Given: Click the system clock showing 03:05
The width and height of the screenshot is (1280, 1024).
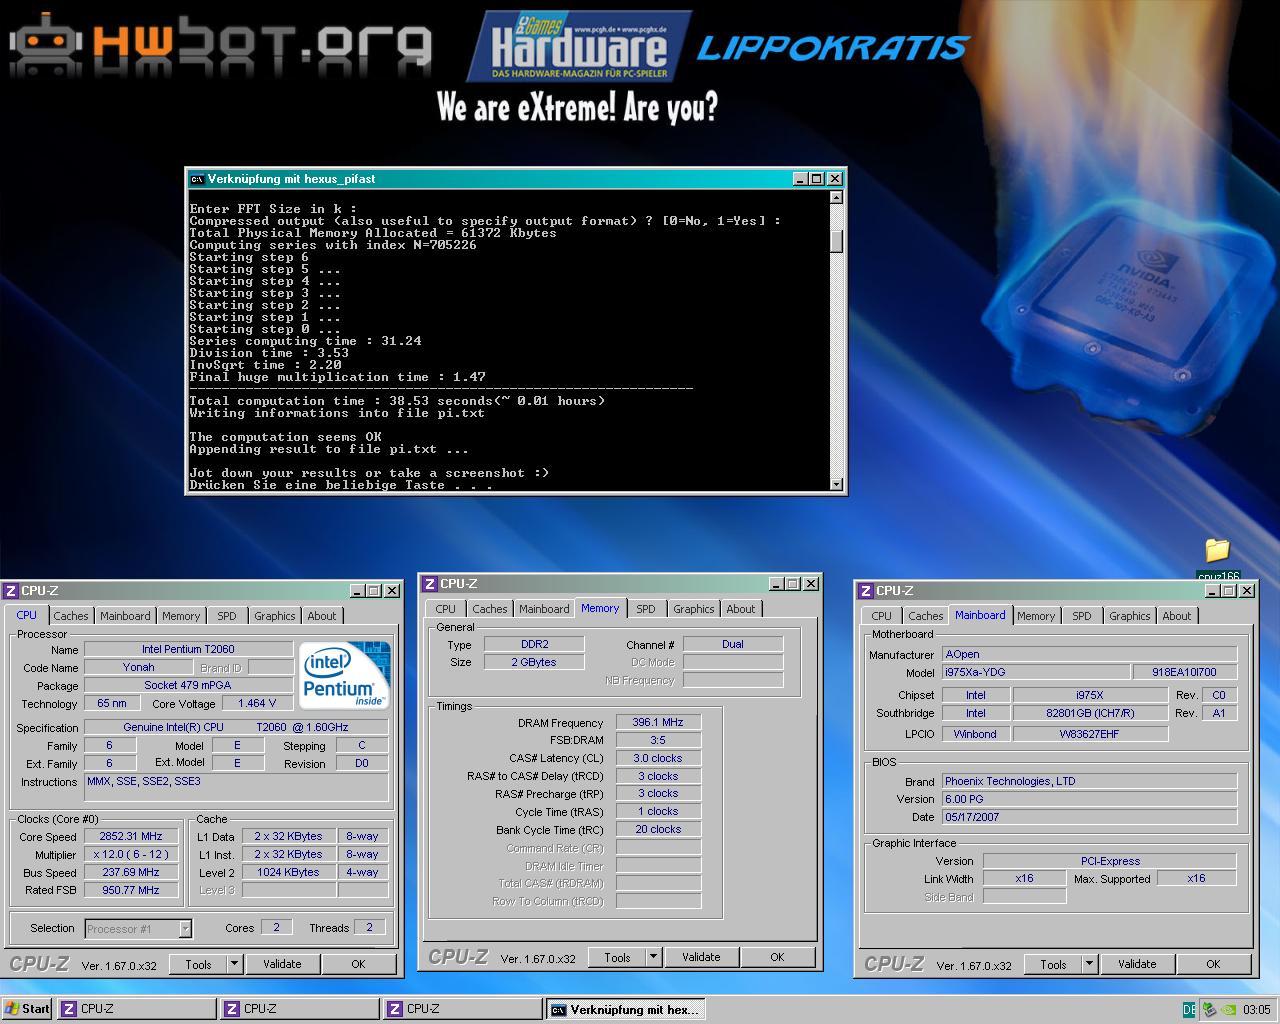Looking at the screenshot, I should click(x=1256, y=1009).
